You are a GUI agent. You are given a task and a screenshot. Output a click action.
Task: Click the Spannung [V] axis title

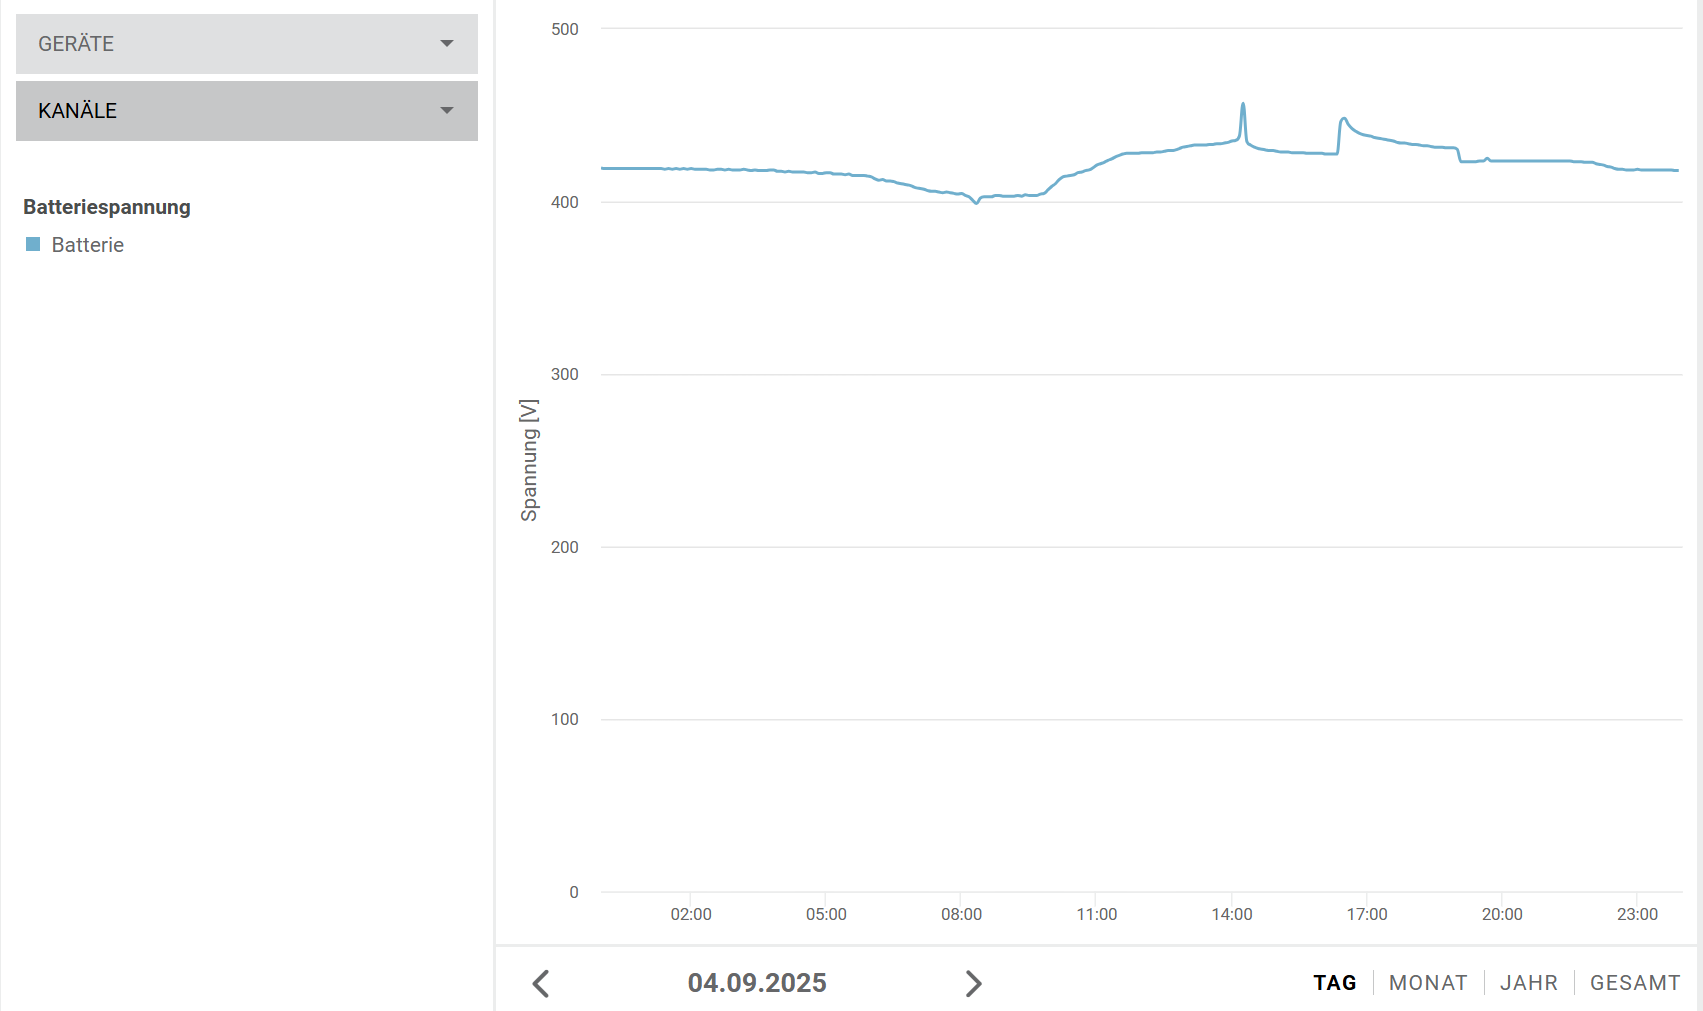point(529,460)
